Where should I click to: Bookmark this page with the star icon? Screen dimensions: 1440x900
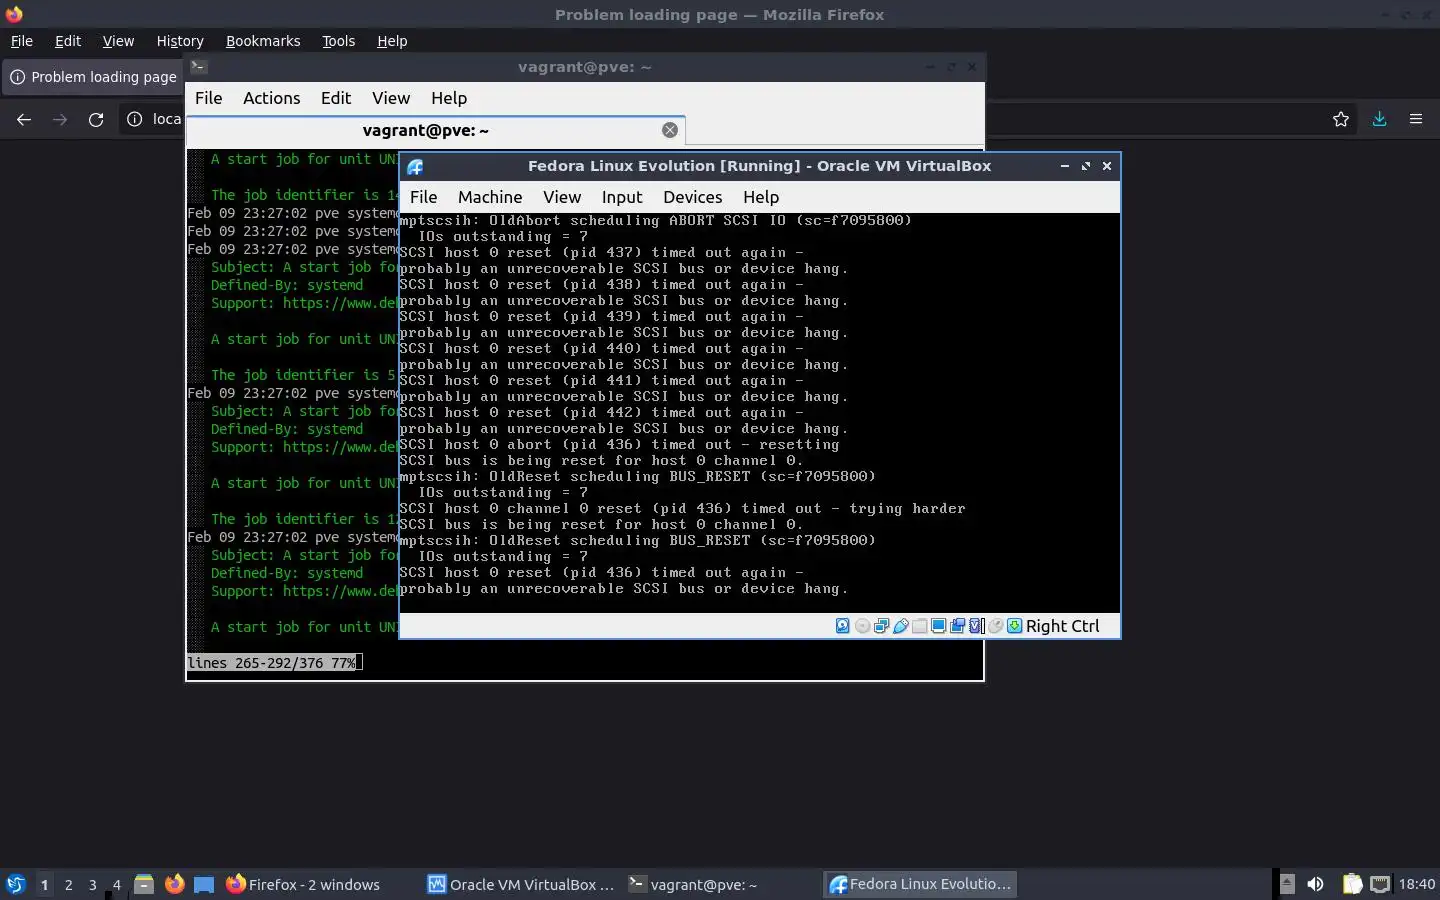coord(1341,119)
